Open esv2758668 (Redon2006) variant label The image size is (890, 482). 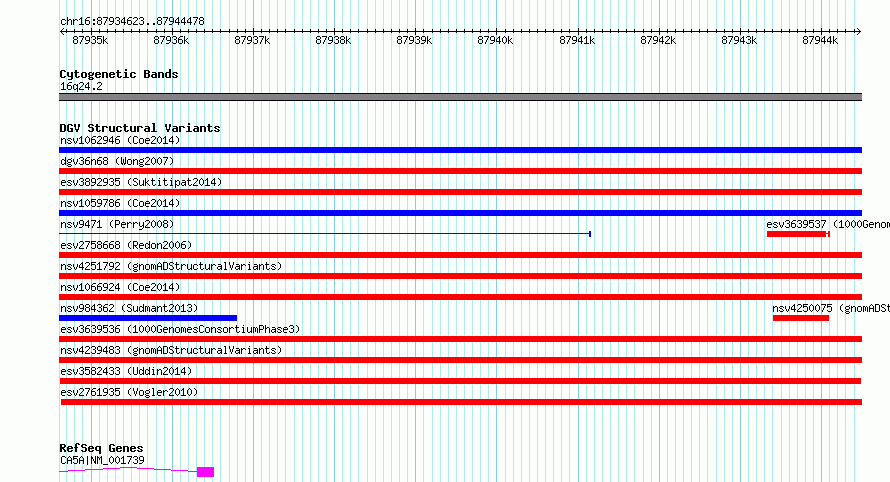[126, 245]
